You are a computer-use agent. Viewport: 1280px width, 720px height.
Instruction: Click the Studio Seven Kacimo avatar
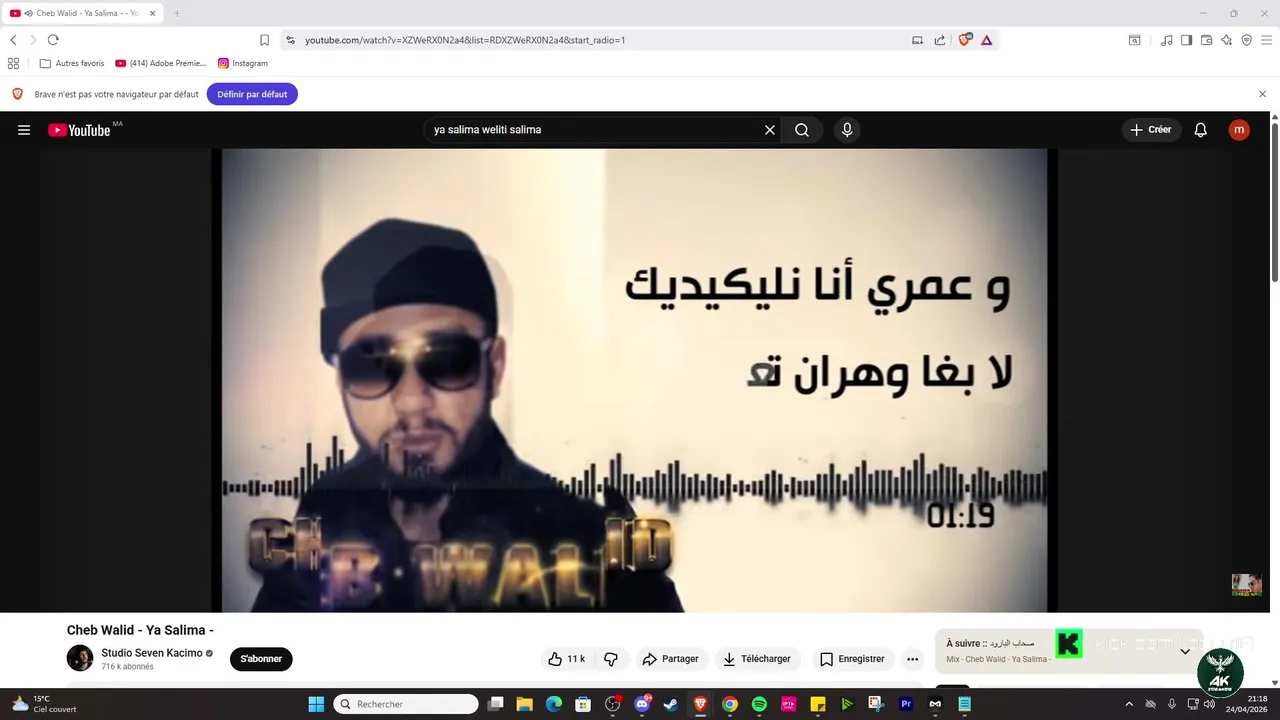pos(80,658)
